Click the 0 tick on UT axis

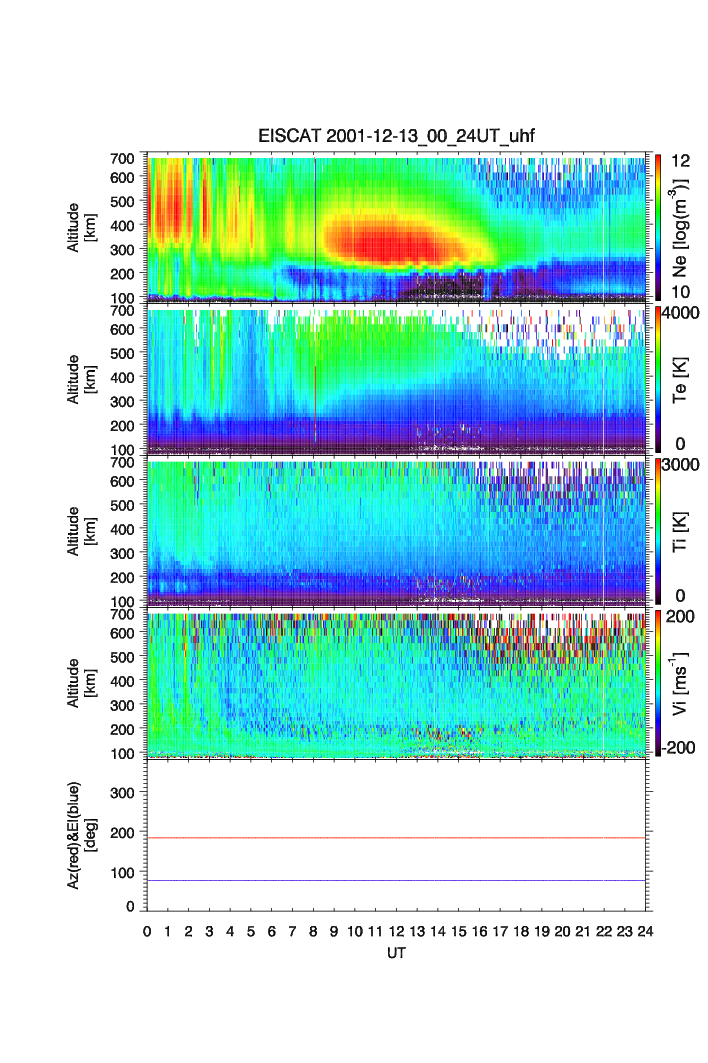tap(147, 931)
